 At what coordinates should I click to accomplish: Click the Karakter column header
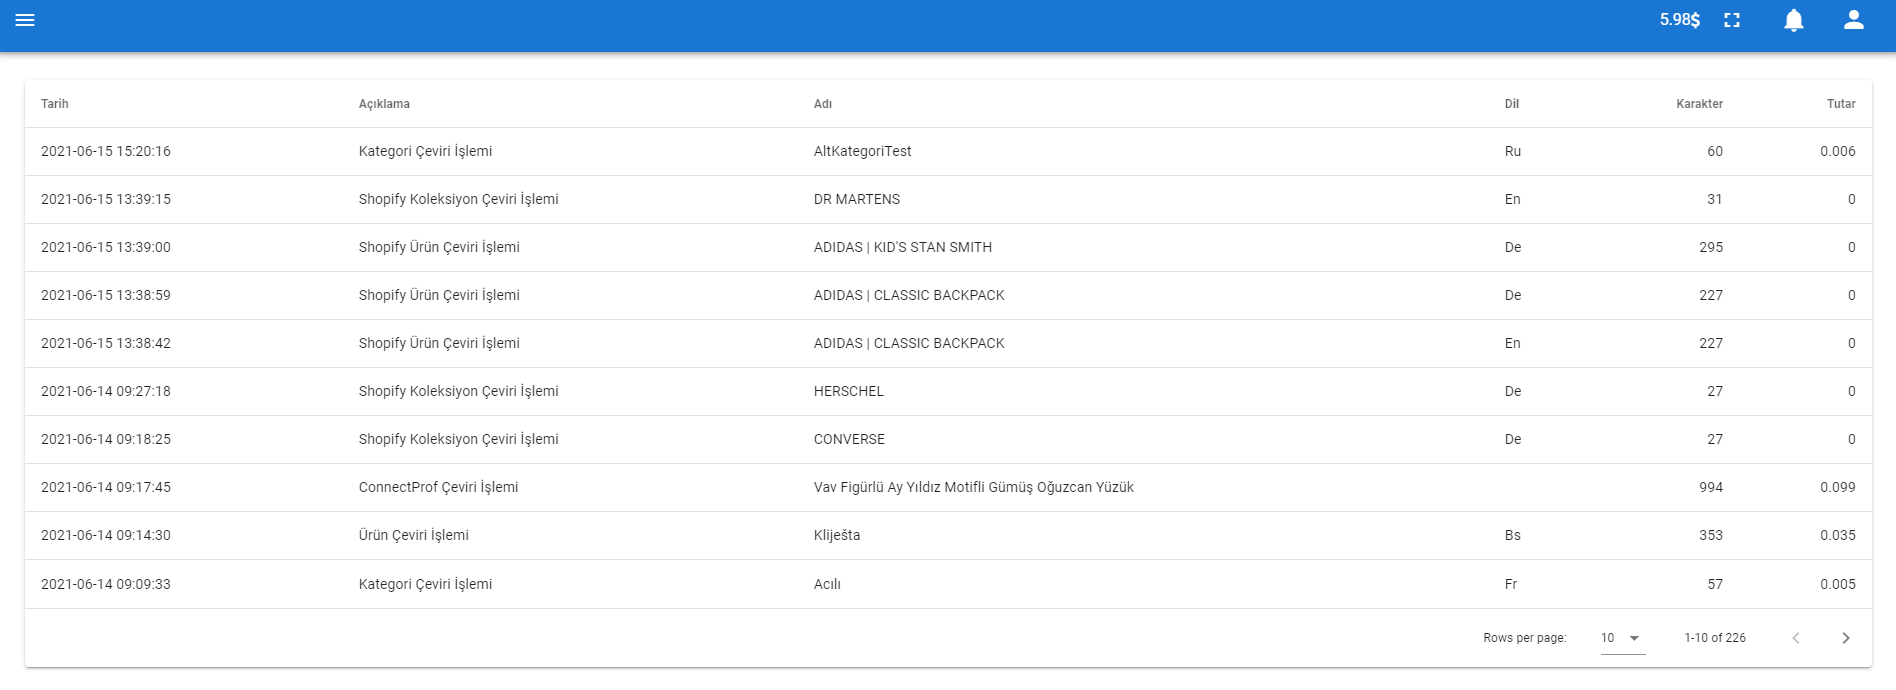coord(1700,104)
